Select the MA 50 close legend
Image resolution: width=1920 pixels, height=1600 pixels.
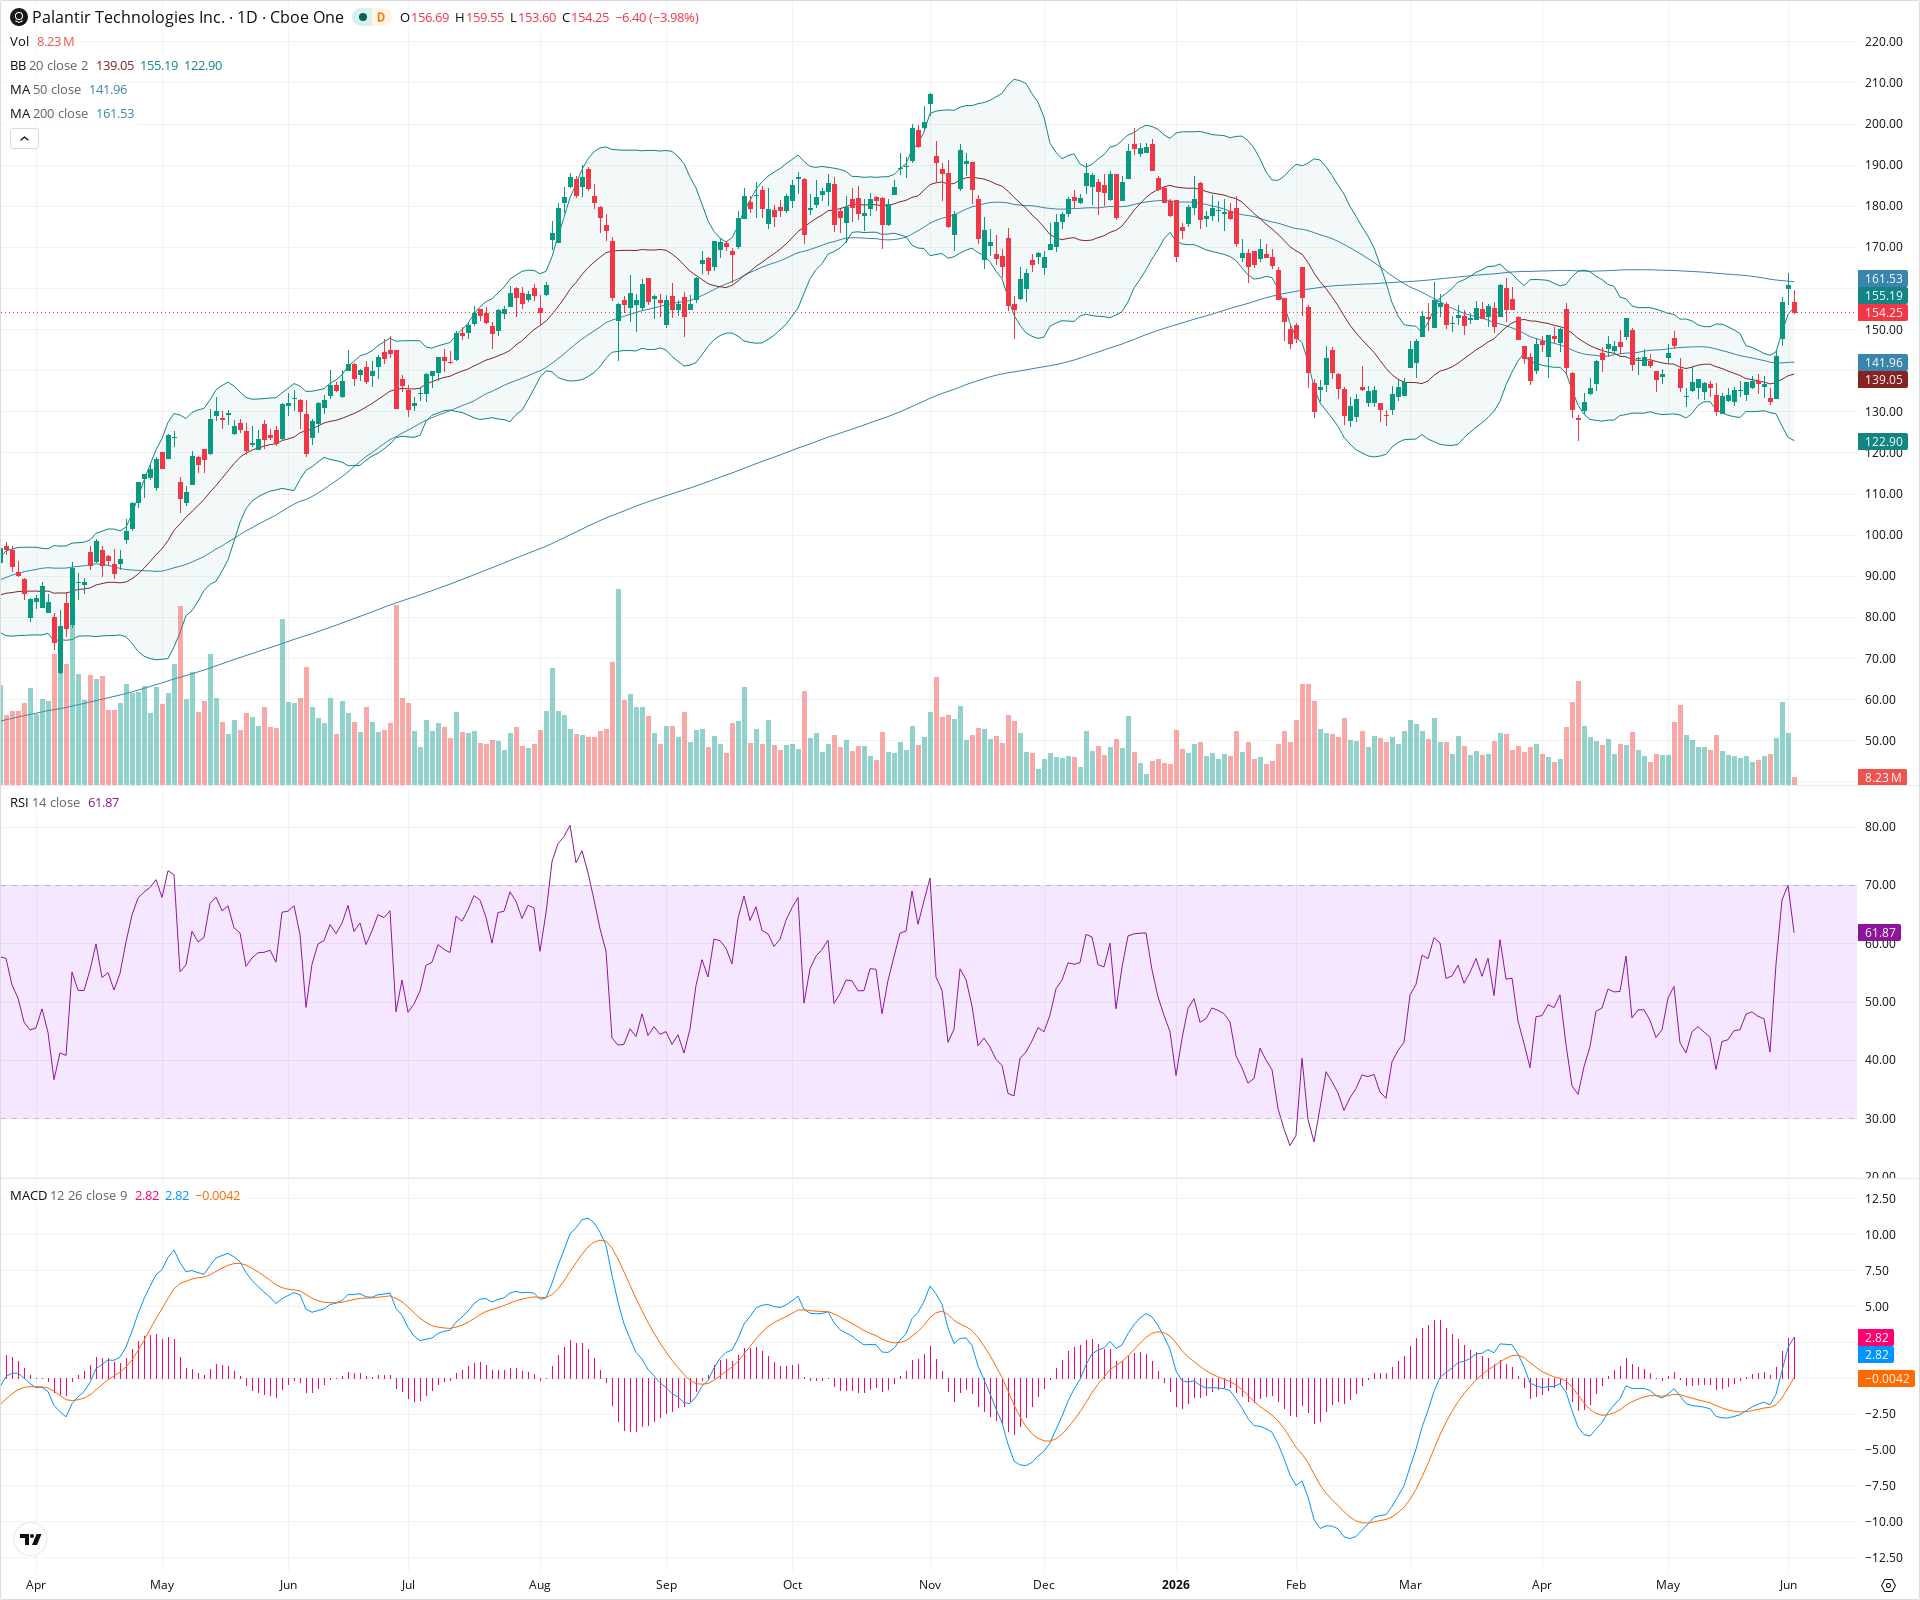[45, 89]
